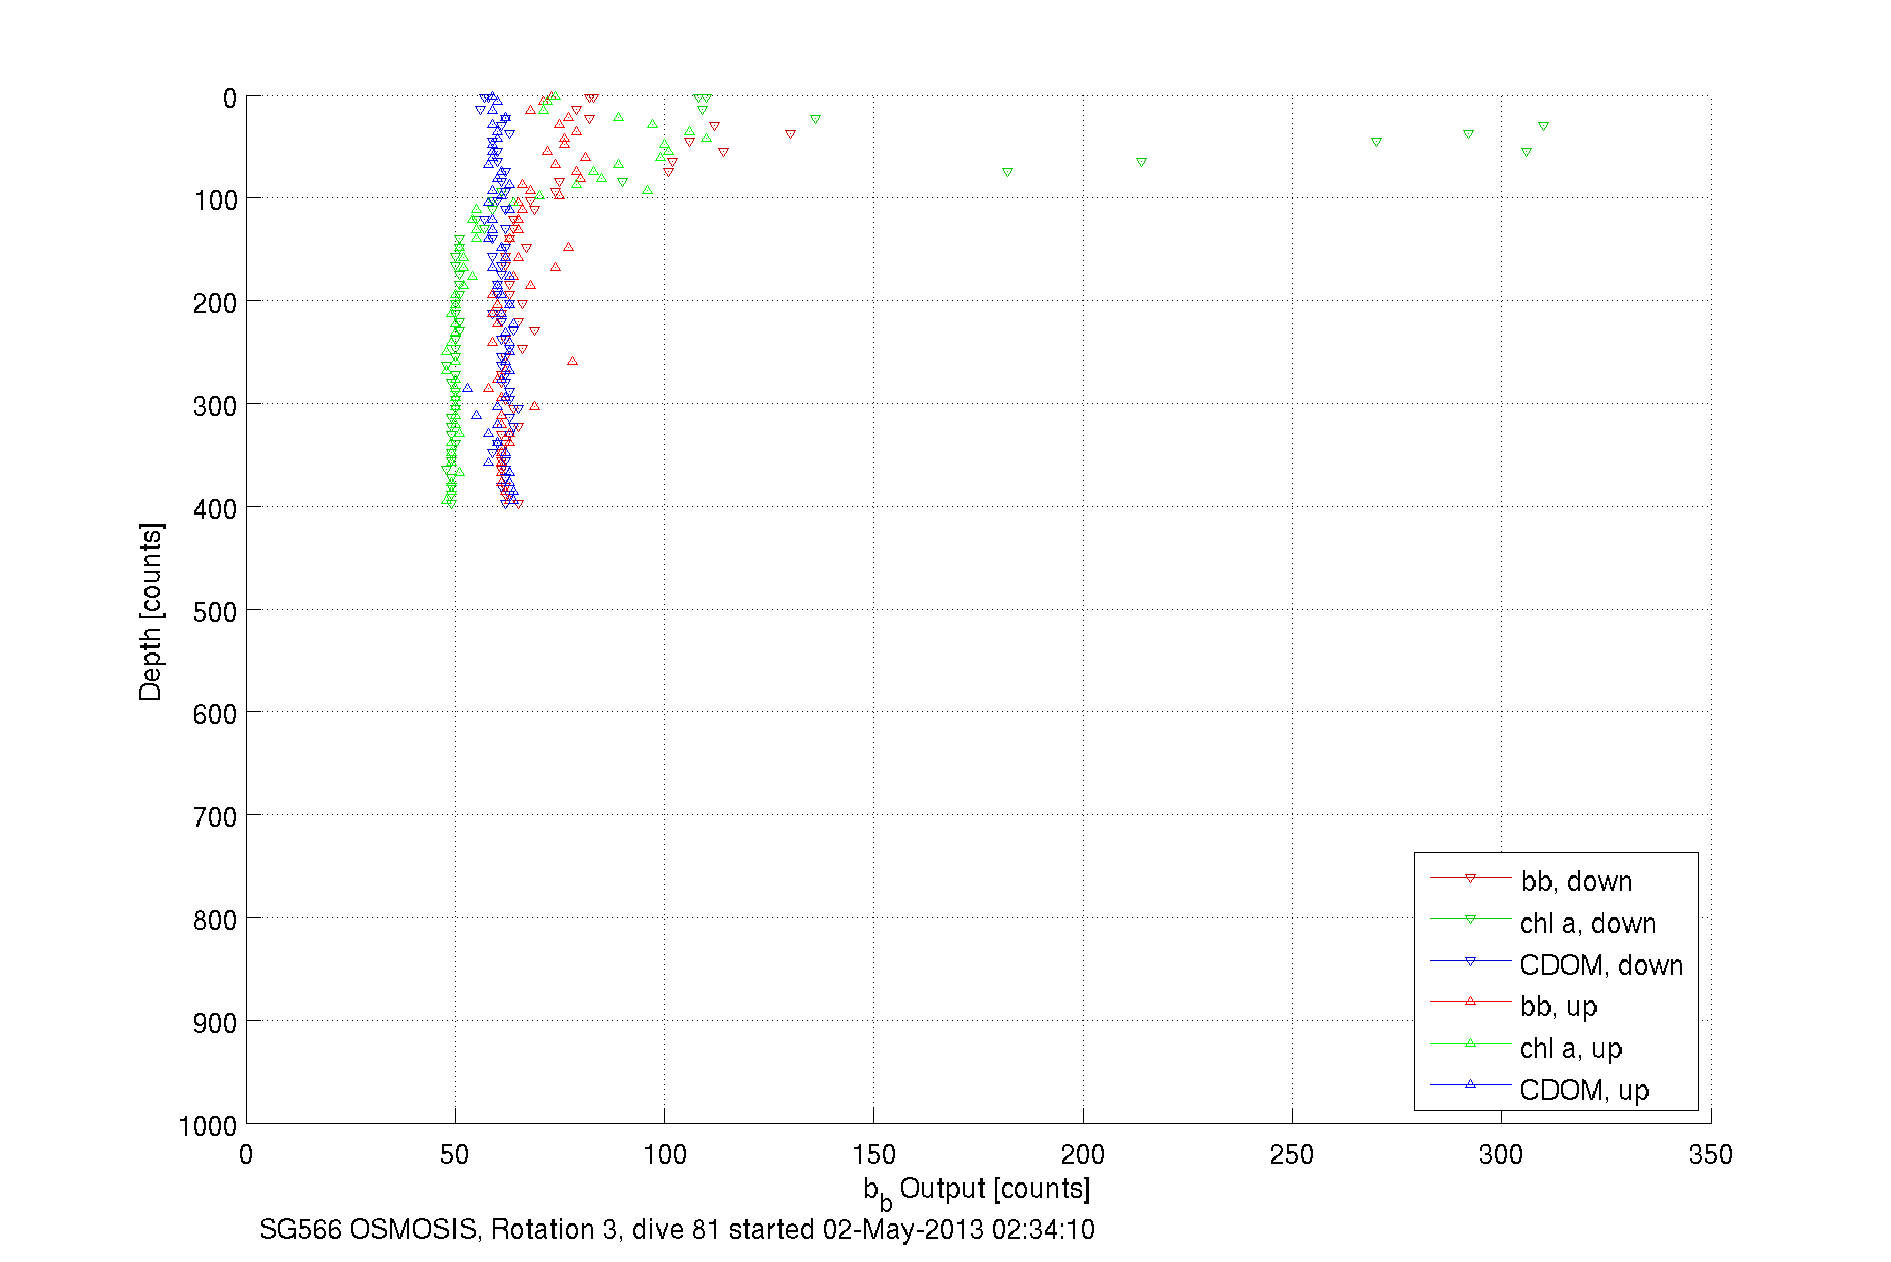Click the x-axis tick label 350
The width and height of the screenshot is (1891, 1262).
1710,1155
